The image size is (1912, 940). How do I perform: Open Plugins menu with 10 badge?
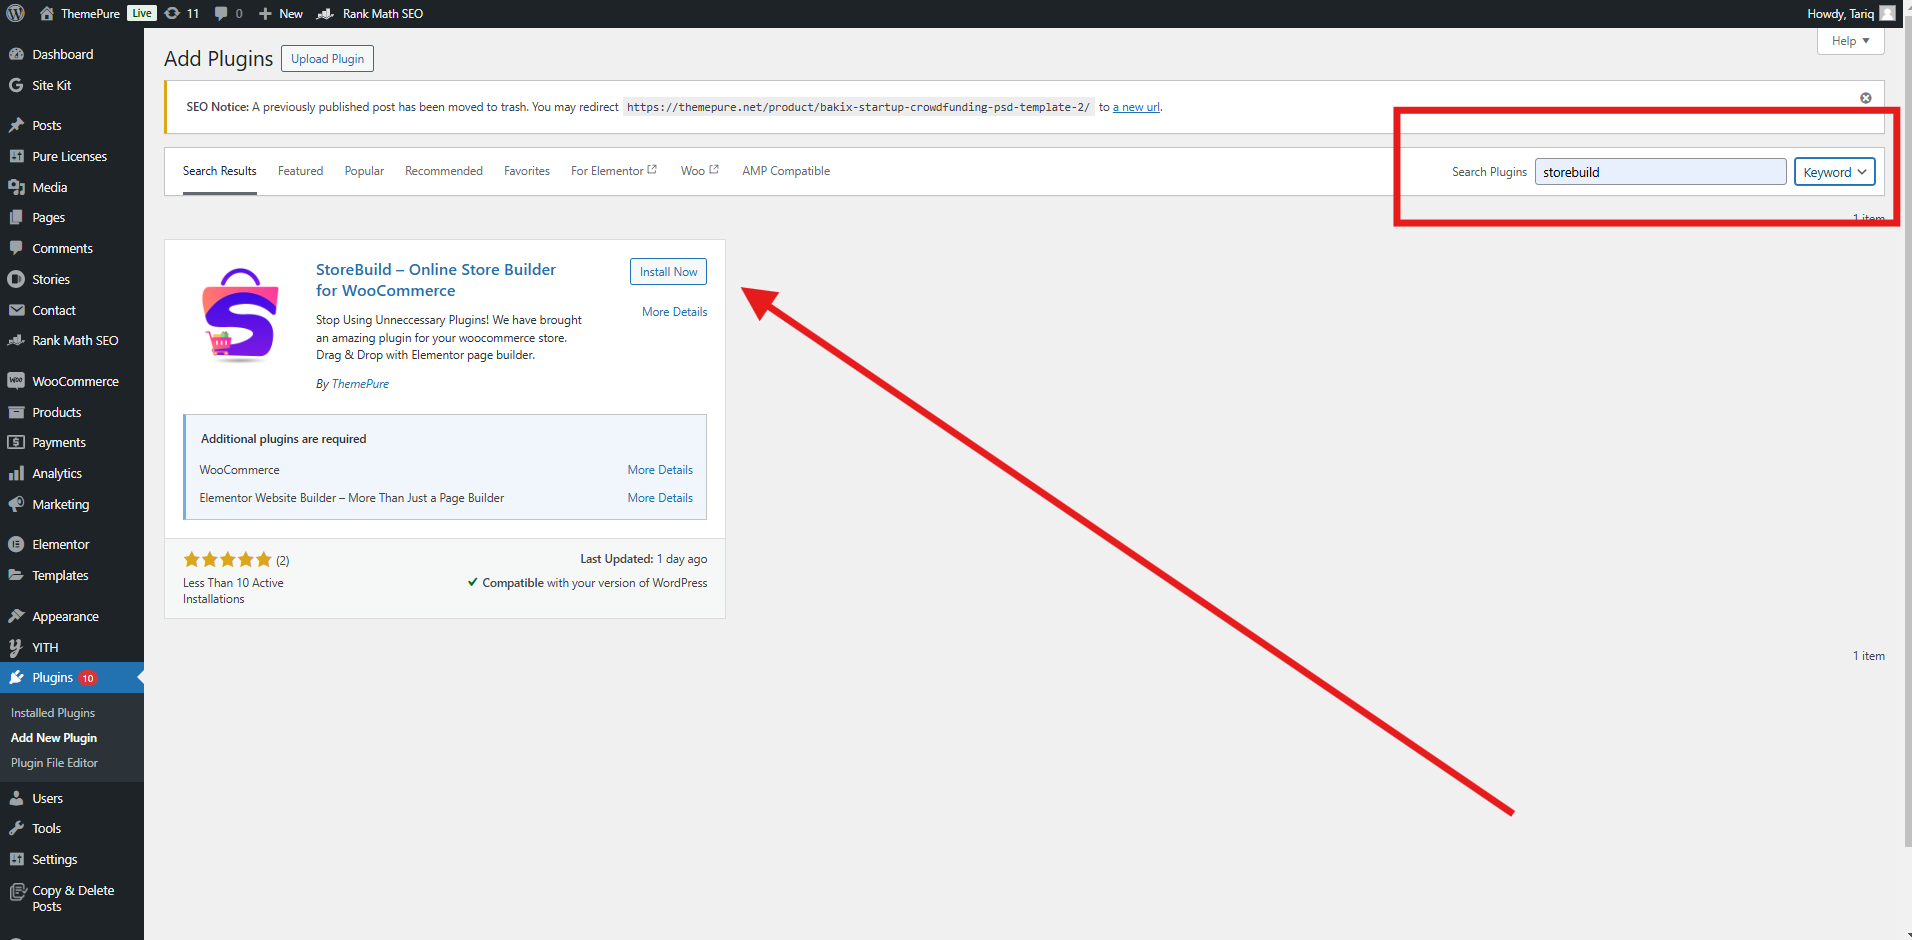click(72, 677)
